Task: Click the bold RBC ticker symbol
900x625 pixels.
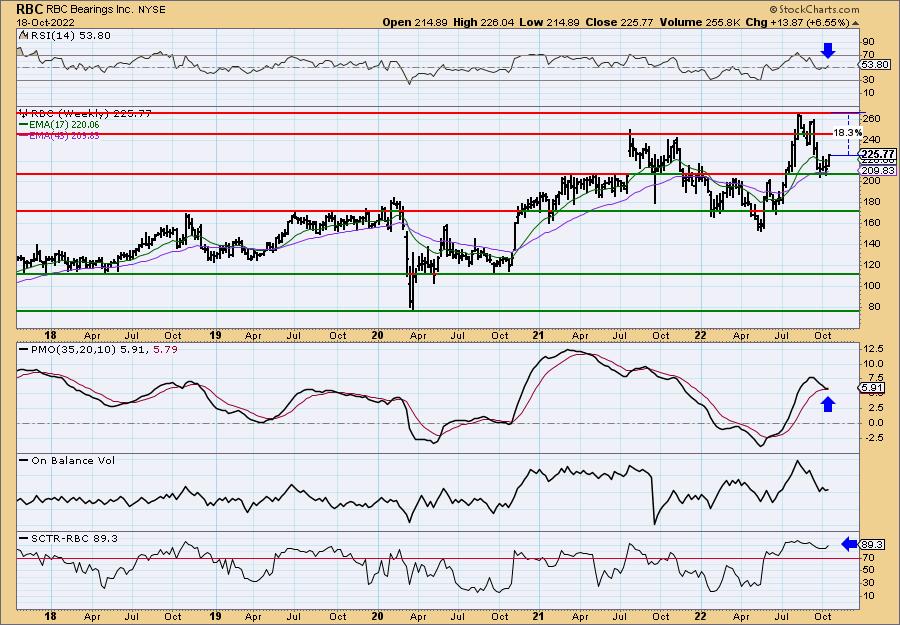Action: [x=29, y=9]
